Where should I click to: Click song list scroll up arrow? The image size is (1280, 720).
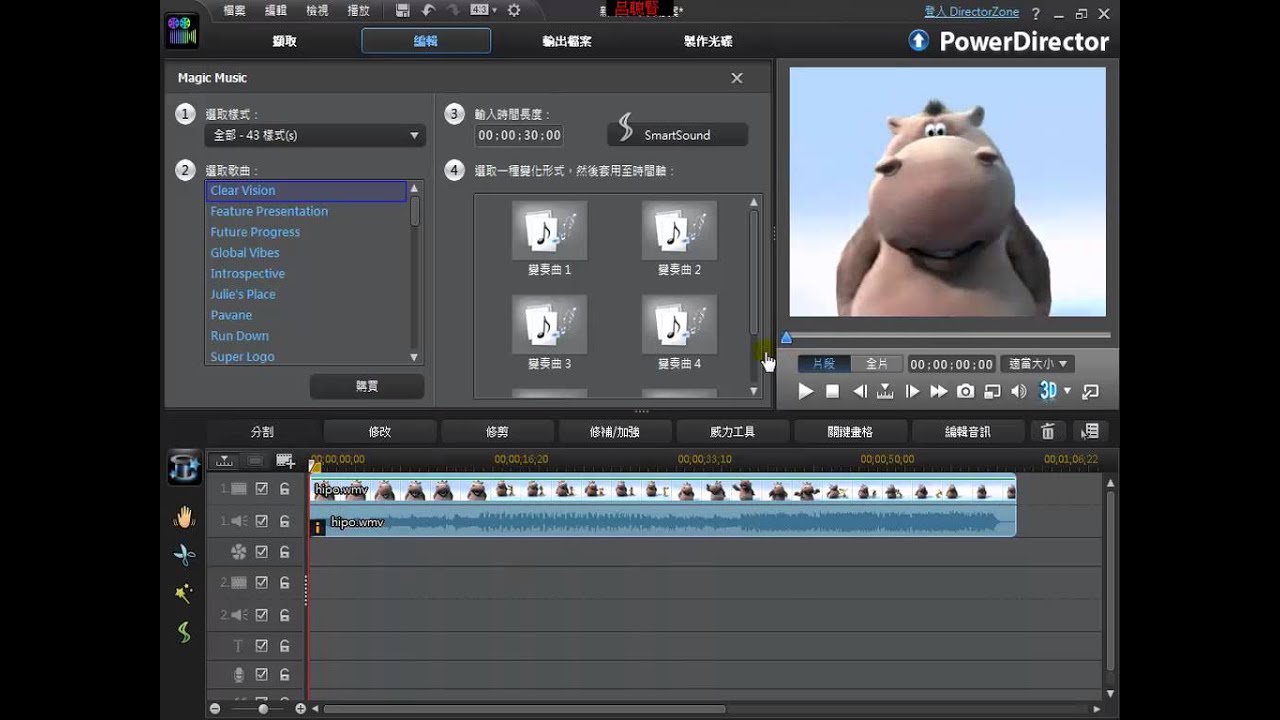pos(414,188)
